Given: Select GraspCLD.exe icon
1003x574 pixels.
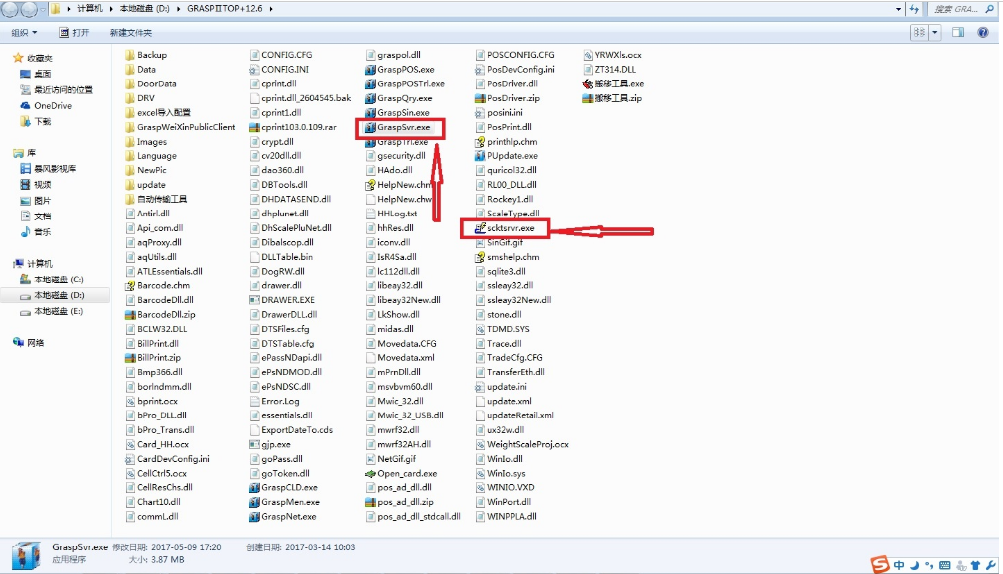Looking at the screenshot, I should [254, 488].
